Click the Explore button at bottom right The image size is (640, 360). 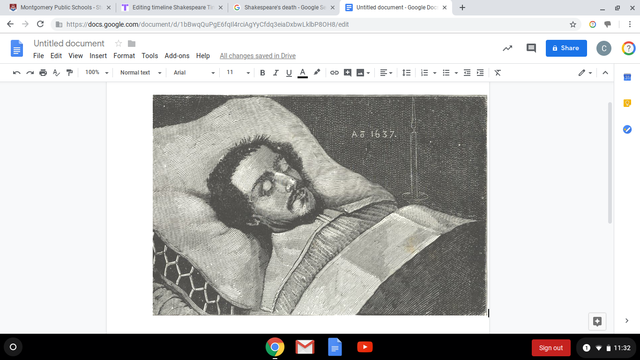[597, 321]
